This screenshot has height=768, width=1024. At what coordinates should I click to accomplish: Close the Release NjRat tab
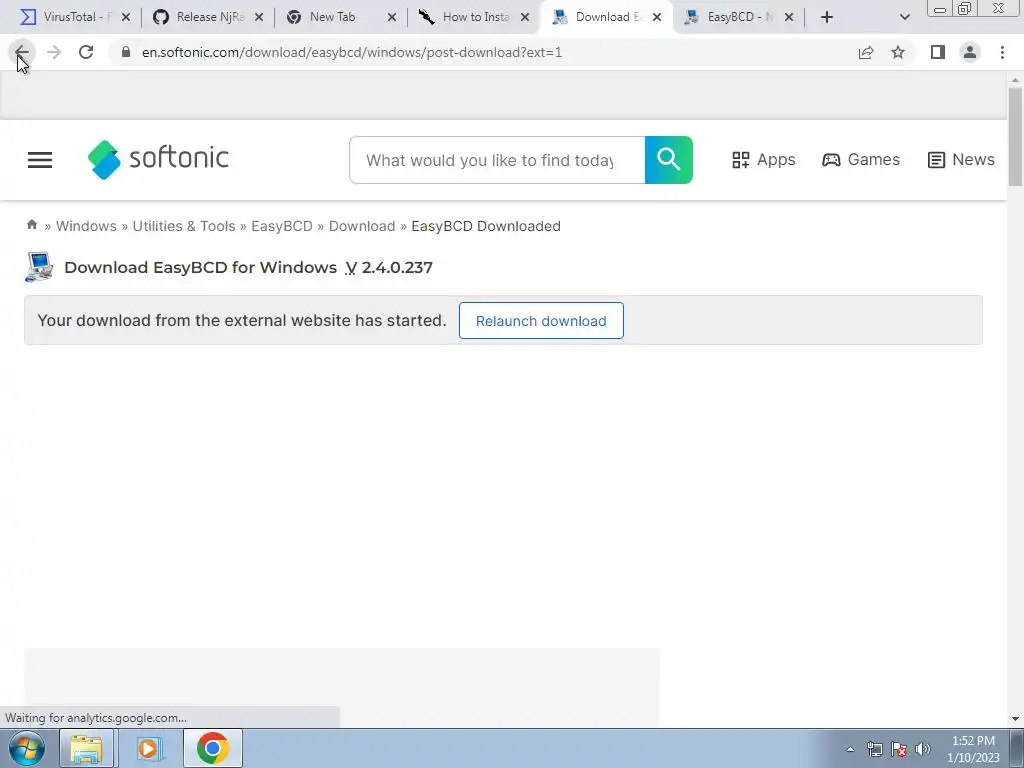259,17
